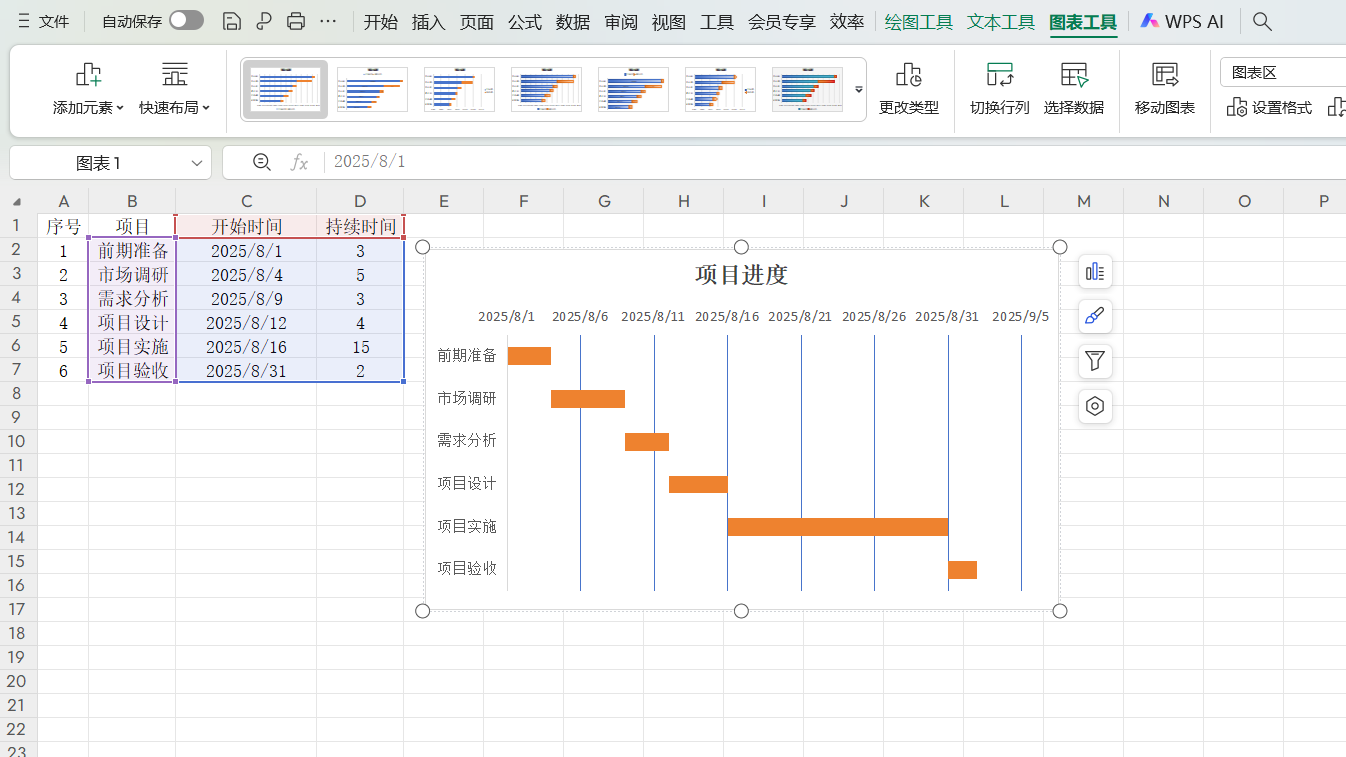Switch to the 插入 ribbon tab
Image resolution: width=1346 pixels, height=757 pixels.
click(x=428, y=21)
